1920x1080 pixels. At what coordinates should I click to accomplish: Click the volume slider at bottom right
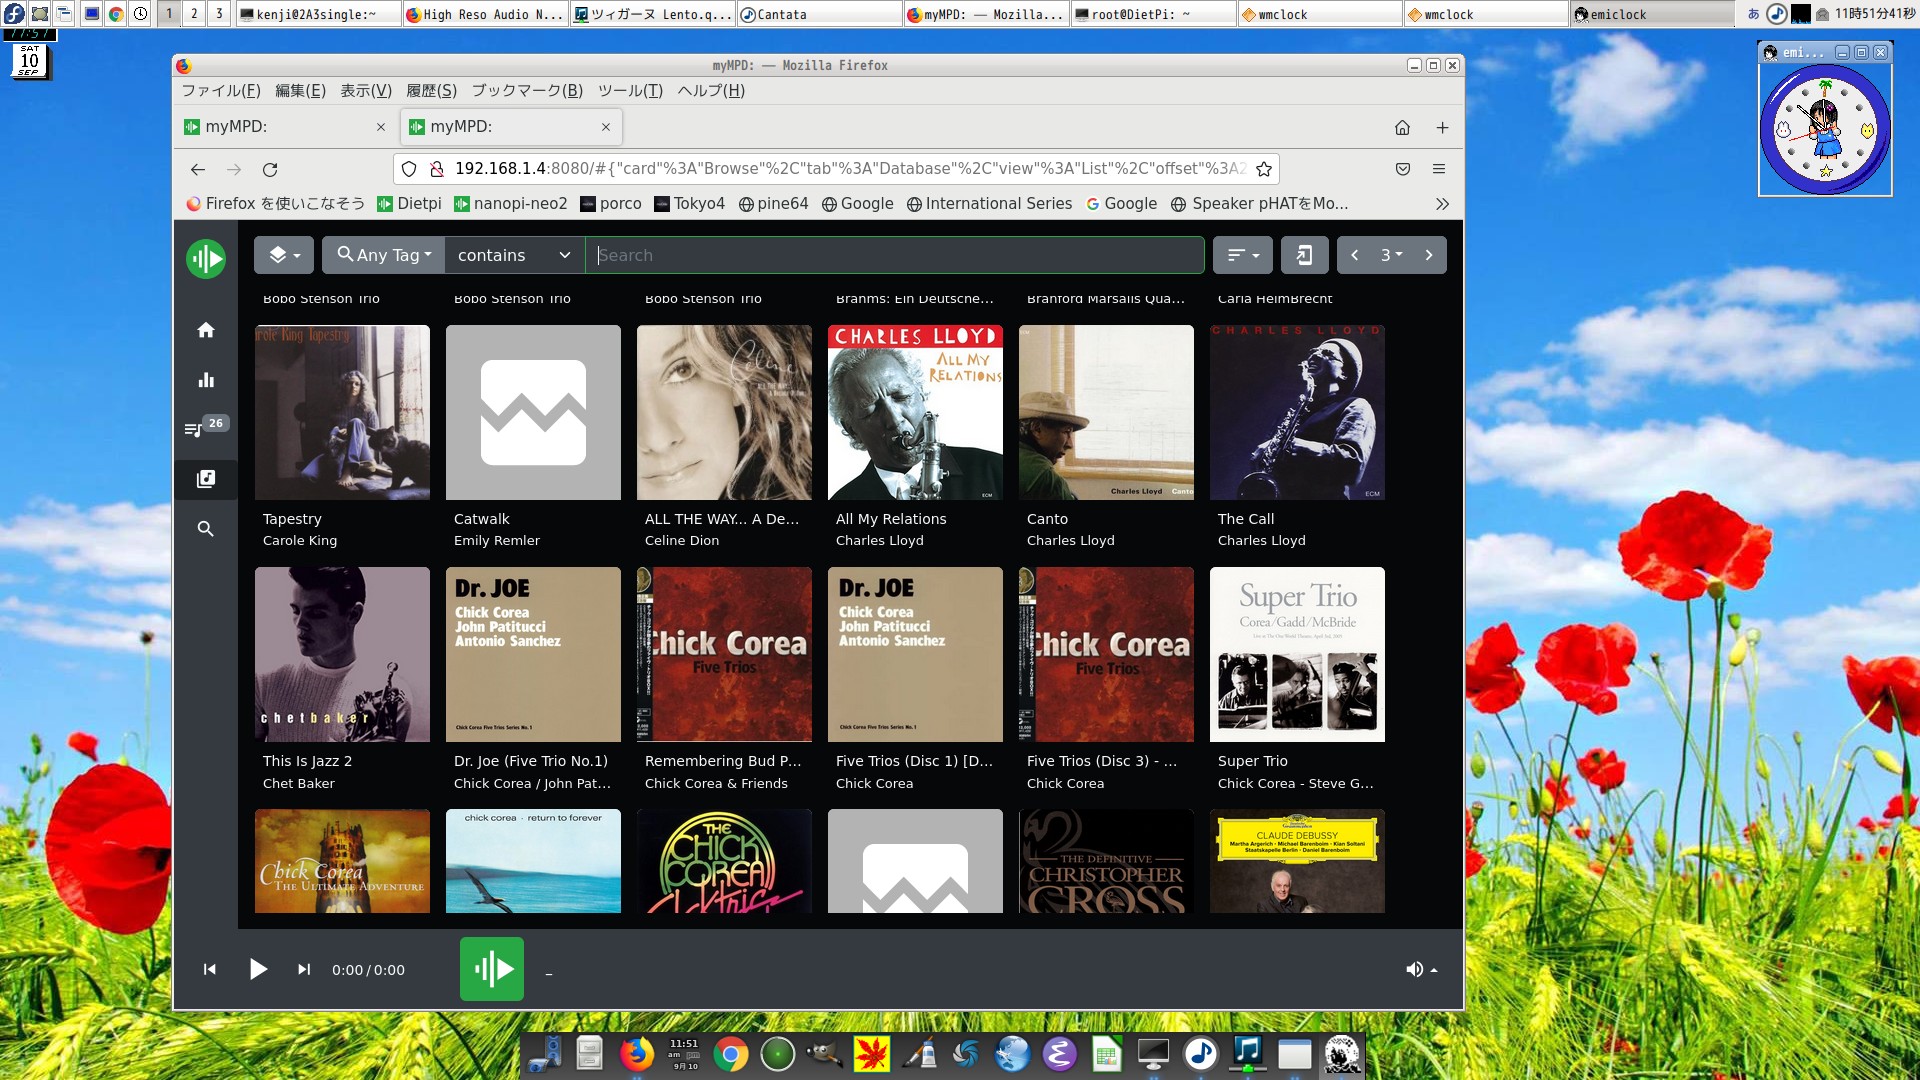point(1432,969)
